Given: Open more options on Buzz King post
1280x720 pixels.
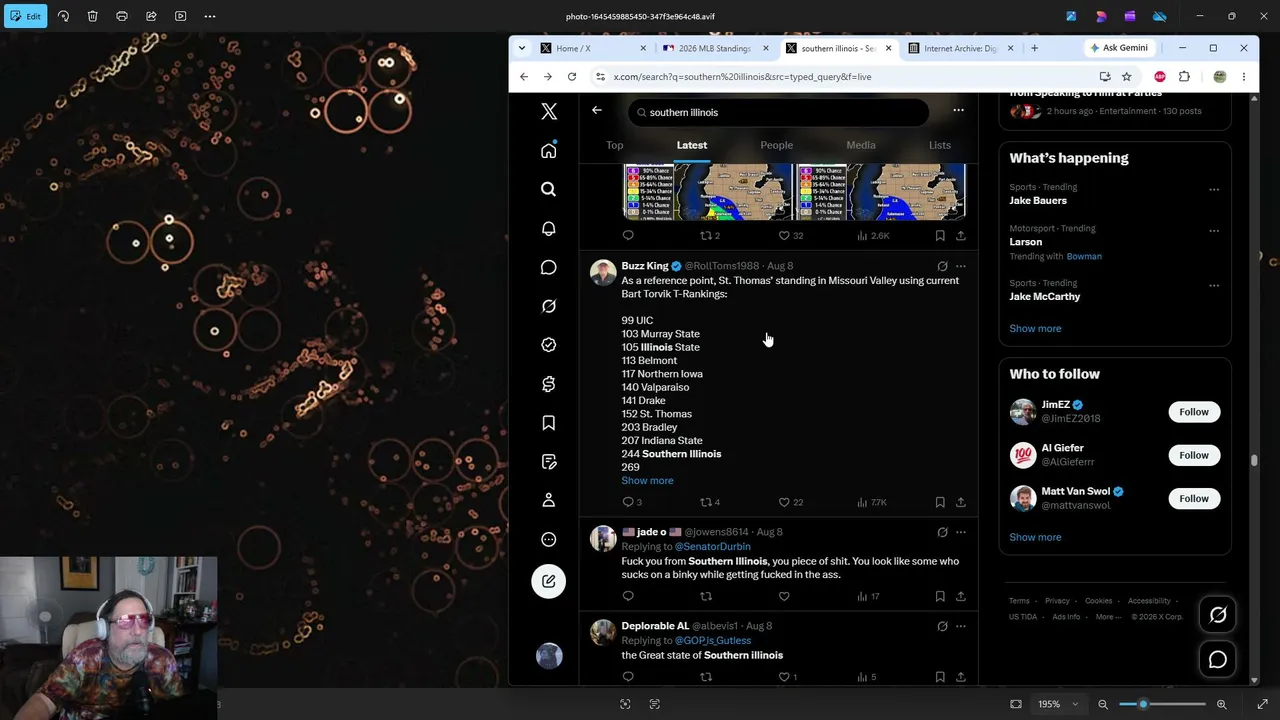Looking at the screenshot, I should pyautogui.click(x=961, y=266).
